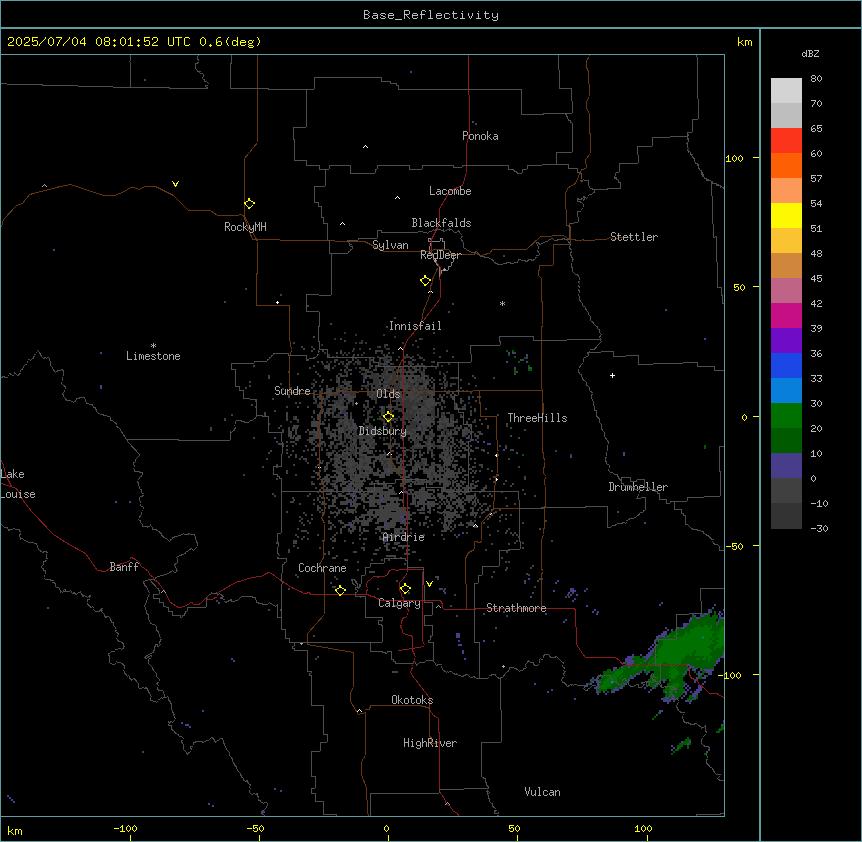Select the red 60–65 dBZ legend swatch
Viewport: 862px width, 842px height.
[786, 141]
